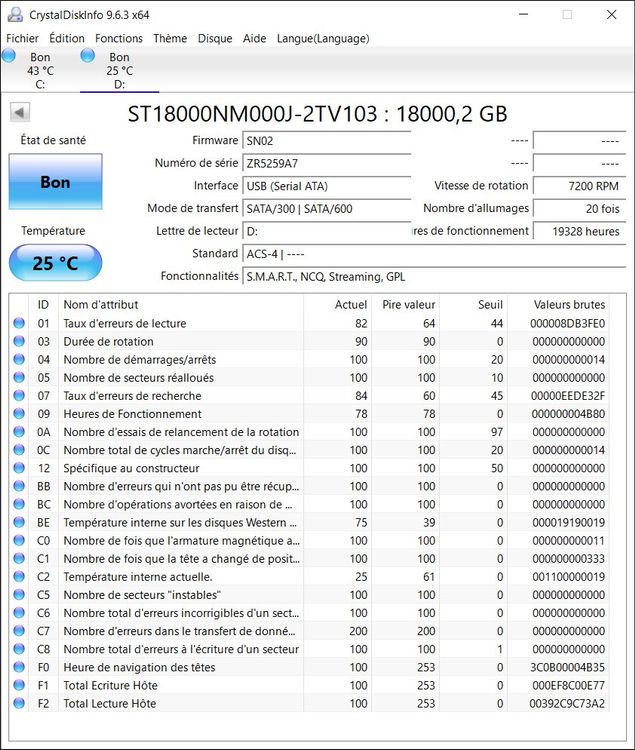Image resolution: width=635 pixels, height=750 pixels.
Task: Click the Fonctionnalités field with S.M.A.R.T.
Action: 434,276
